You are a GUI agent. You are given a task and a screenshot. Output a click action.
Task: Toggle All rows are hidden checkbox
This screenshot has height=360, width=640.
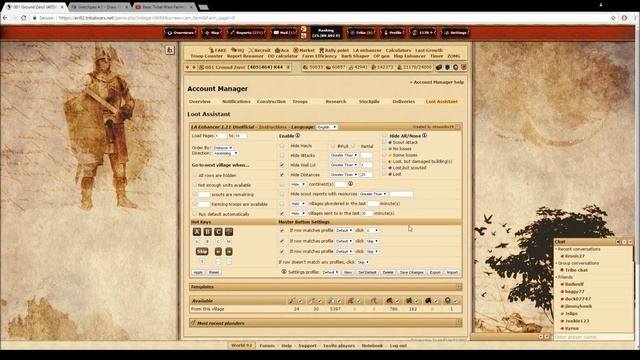coord(195,175)
